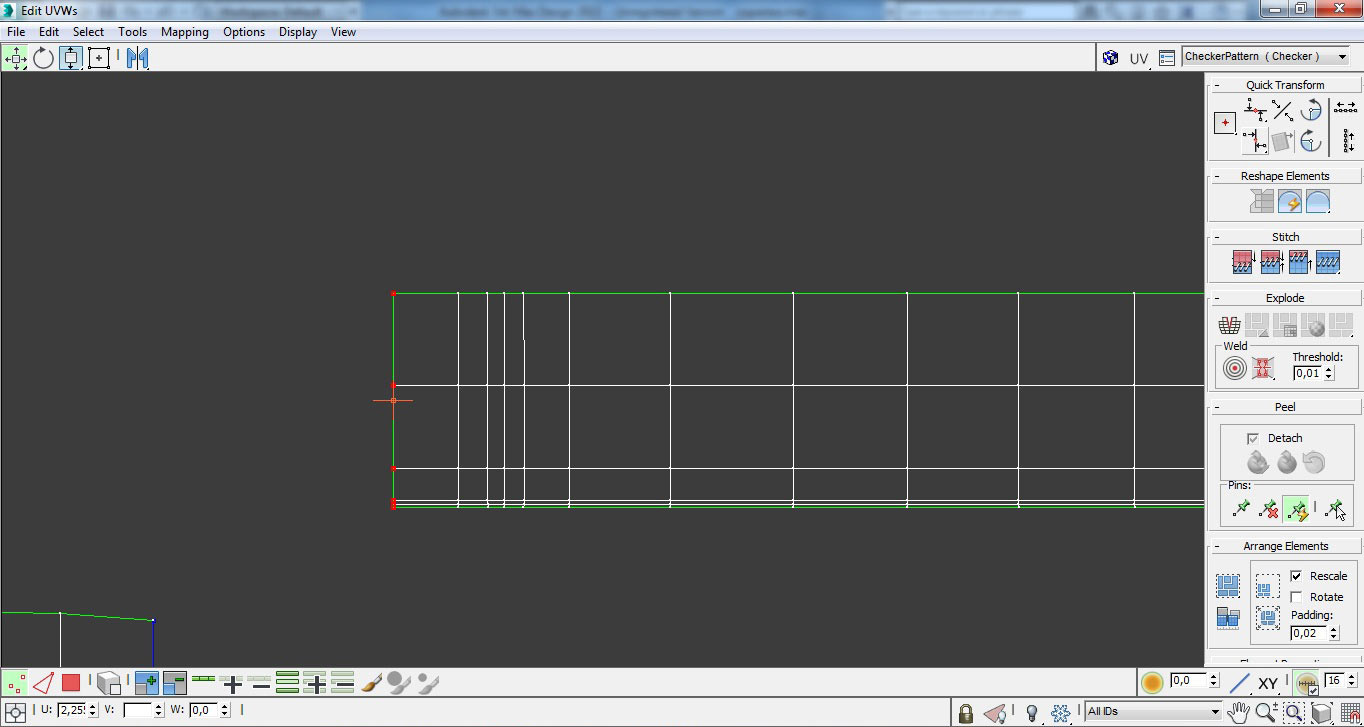Click the Stitch rollout header

[1284, 237]
